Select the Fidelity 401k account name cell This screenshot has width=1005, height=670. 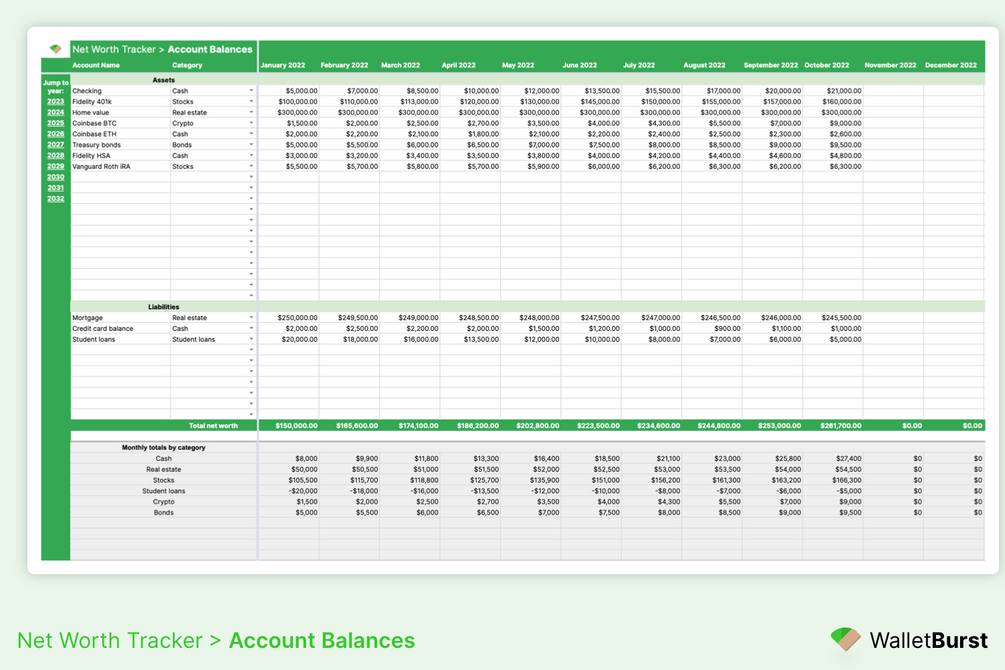(120, 101)
